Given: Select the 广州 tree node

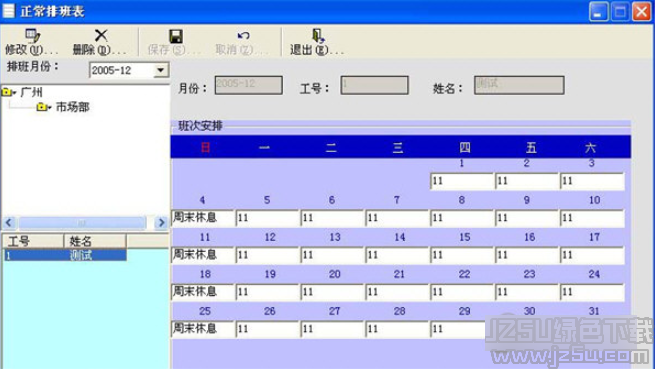Looking at the screenshot, I should coord(31,92).
